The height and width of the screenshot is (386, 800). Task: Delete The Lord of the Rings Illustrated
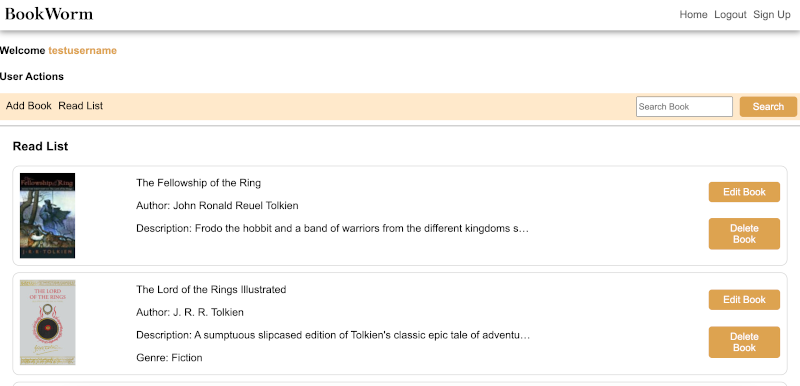pos(744,342)
